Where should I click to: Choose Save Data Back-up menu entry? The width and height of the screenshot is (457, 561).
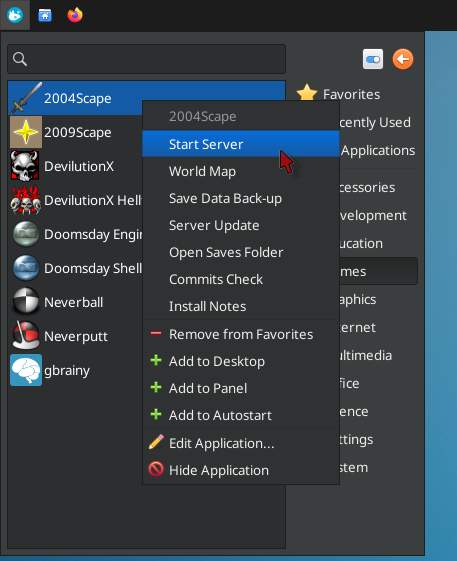point(241,198)
